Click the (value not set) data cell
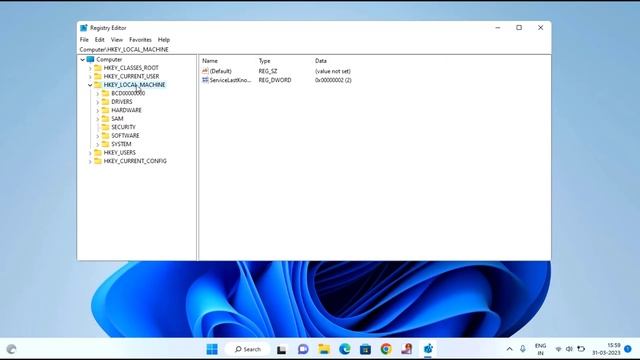Viewport: 640px width, 360px height. [333, 71]
